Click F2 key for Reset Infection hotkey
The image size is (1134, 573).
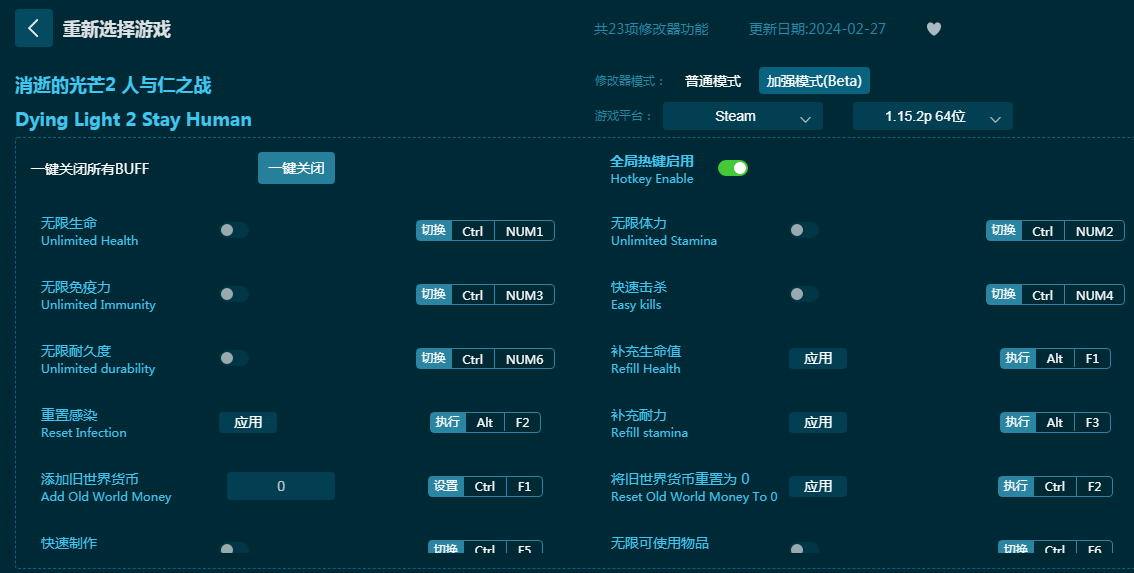[522, 423]
